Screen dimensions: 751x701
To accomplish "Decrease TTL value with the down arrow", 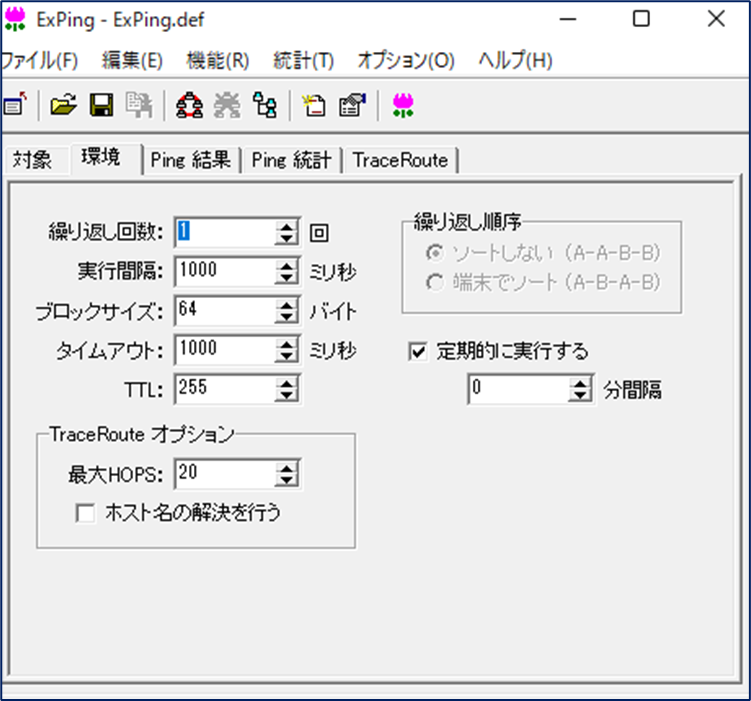I will [287, 396].
